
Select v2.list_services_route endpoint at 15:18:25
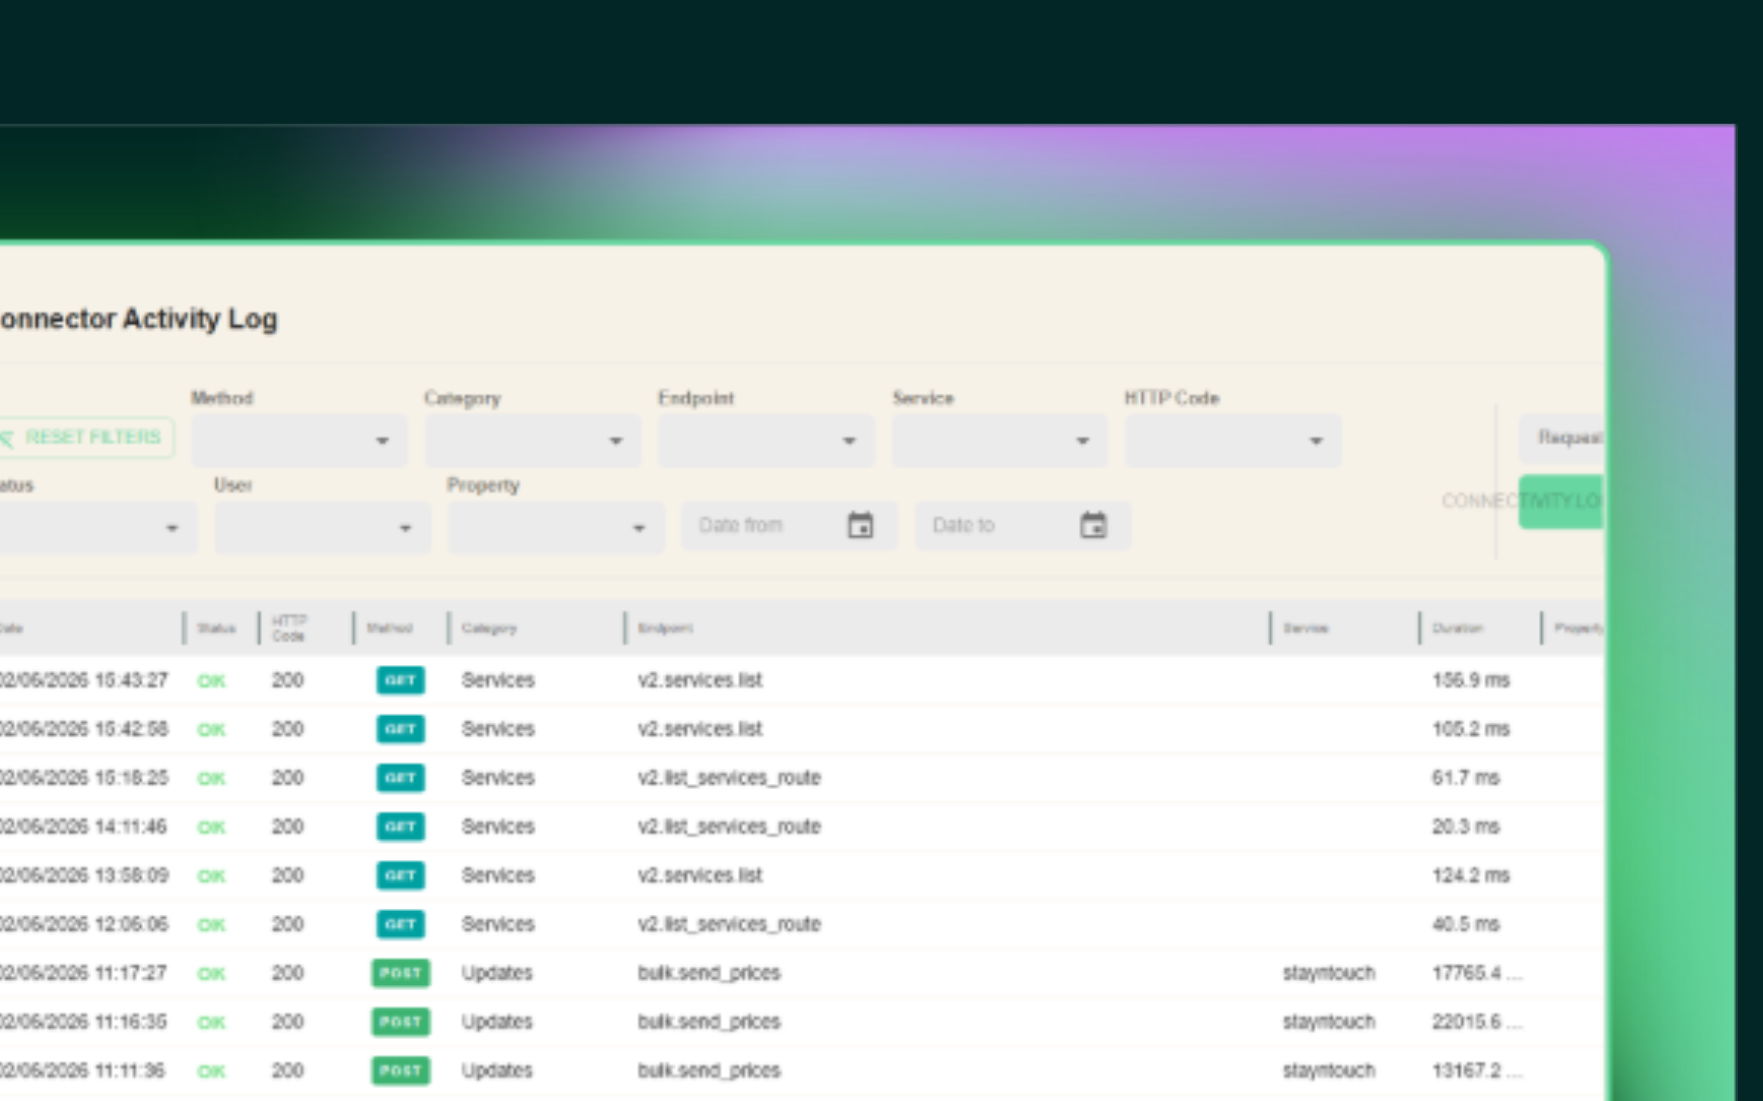click(x=729, y=778)
